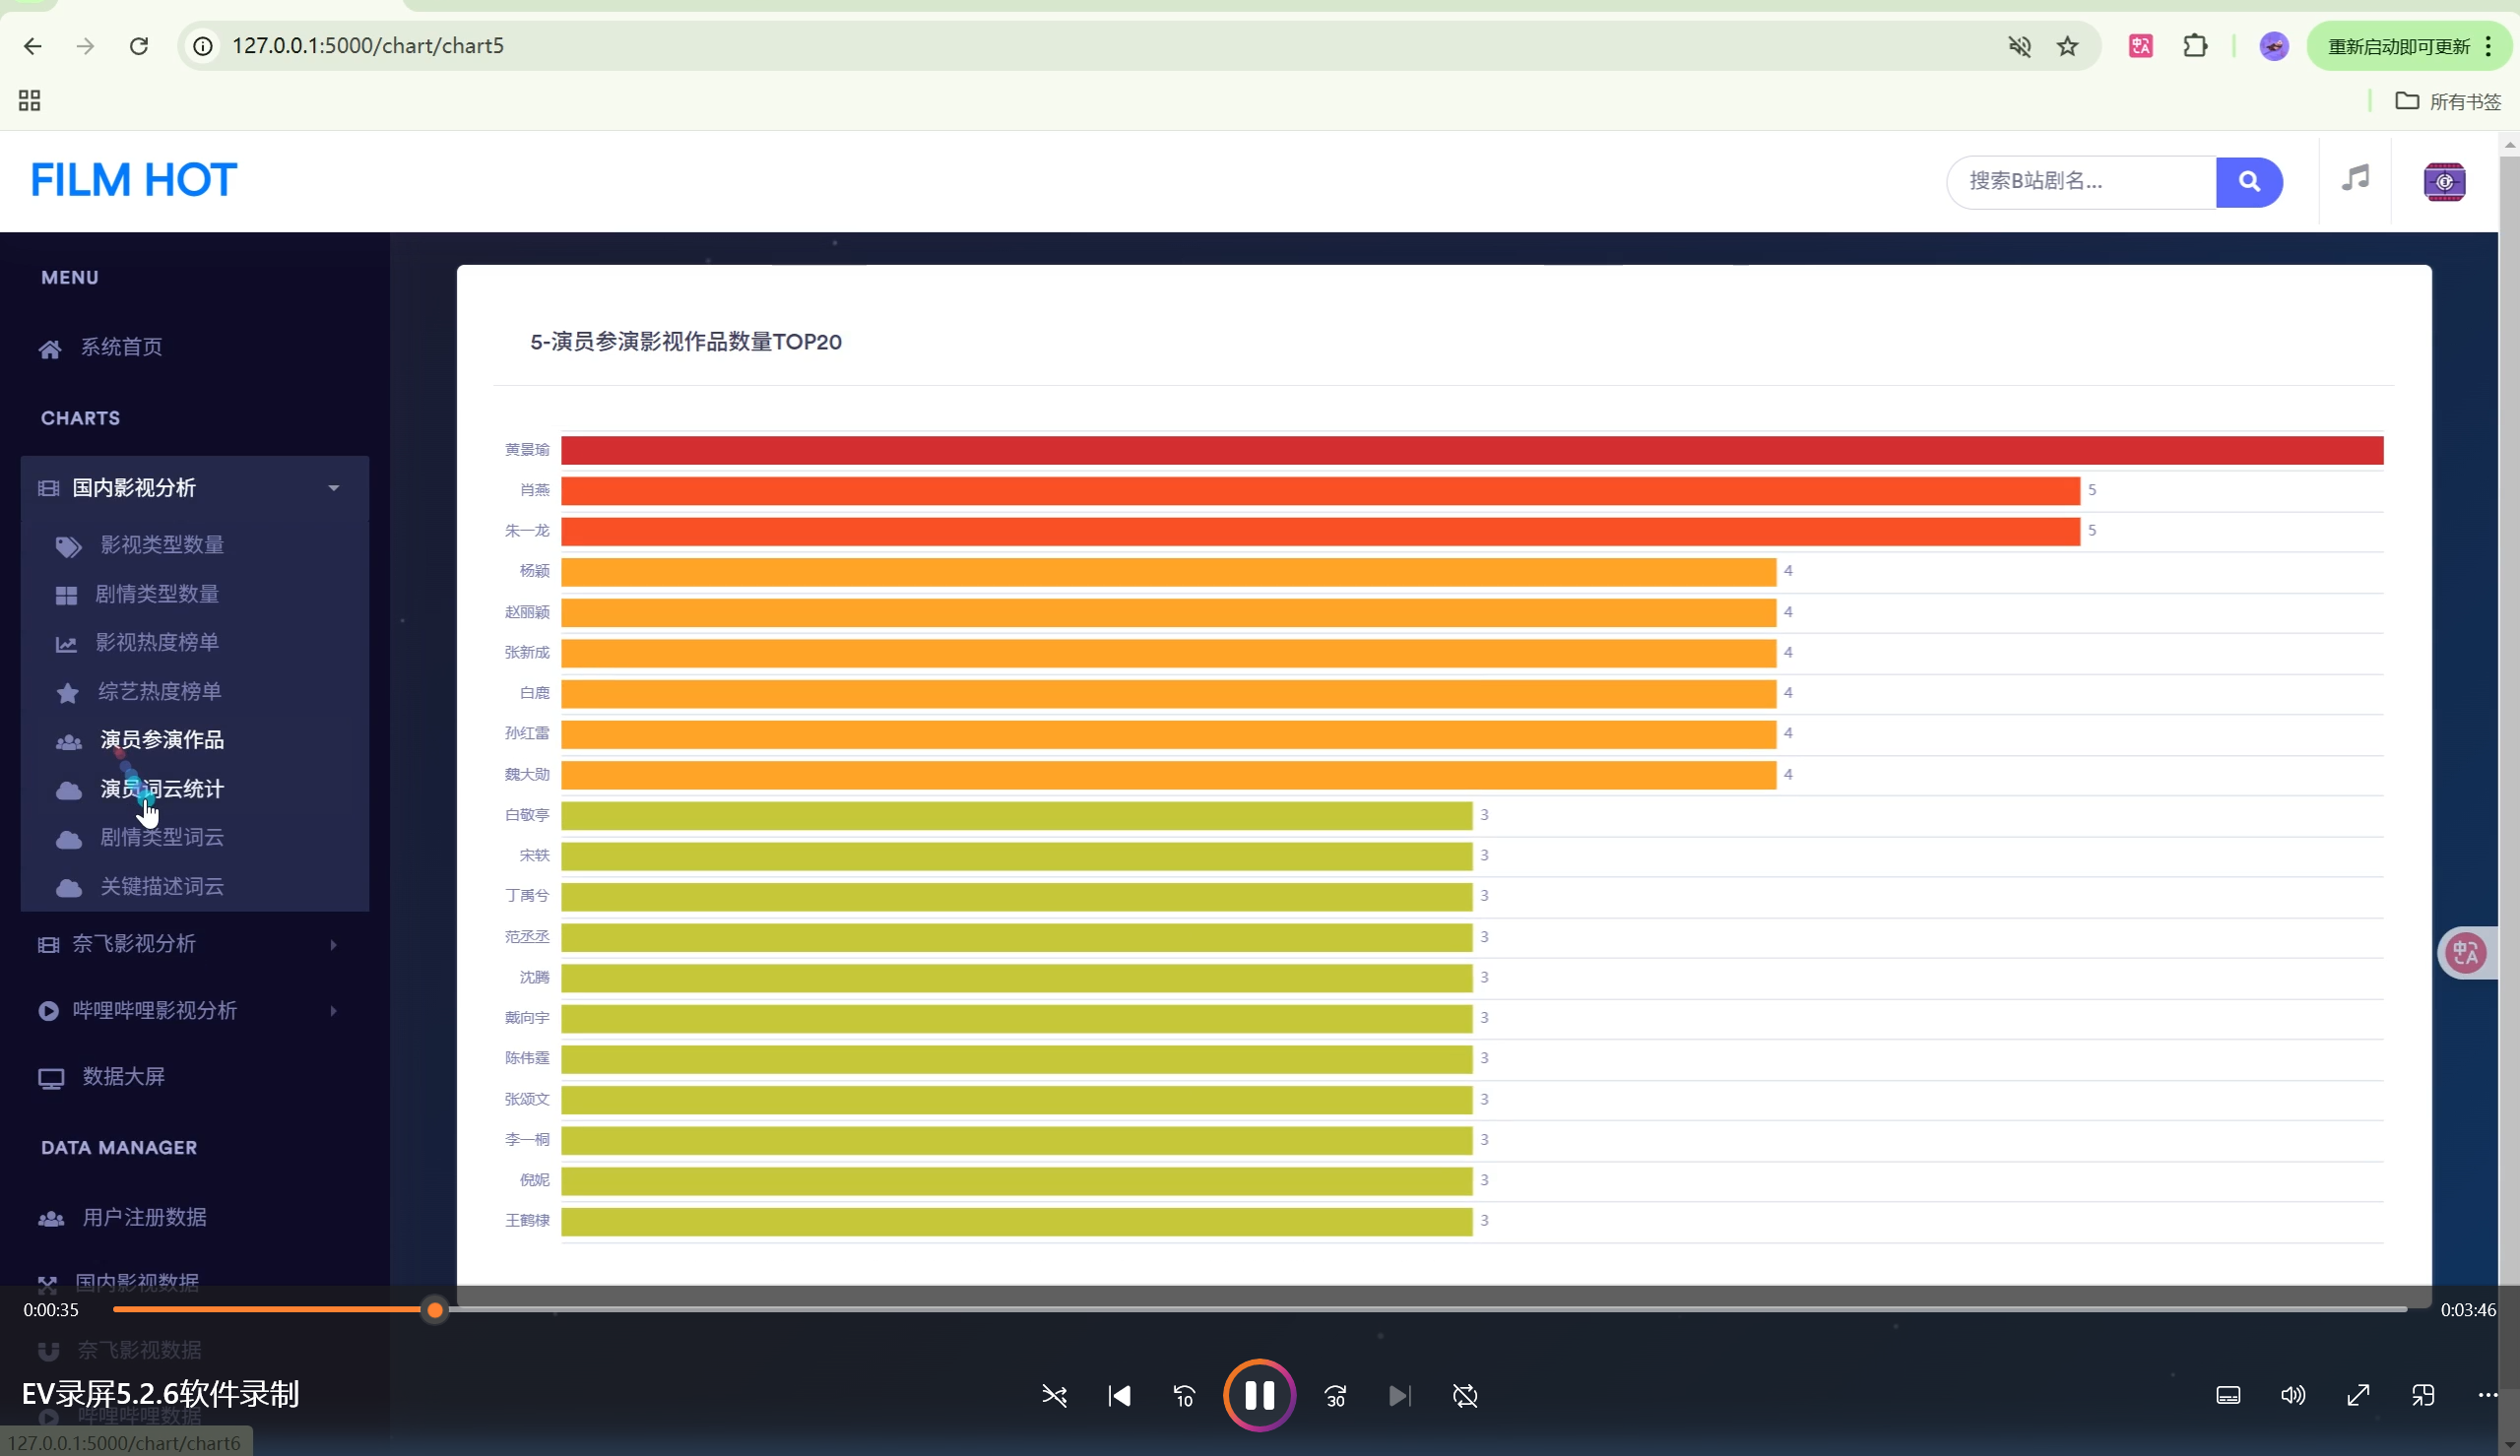Open the purple film avatar icon

[2443, 182]
